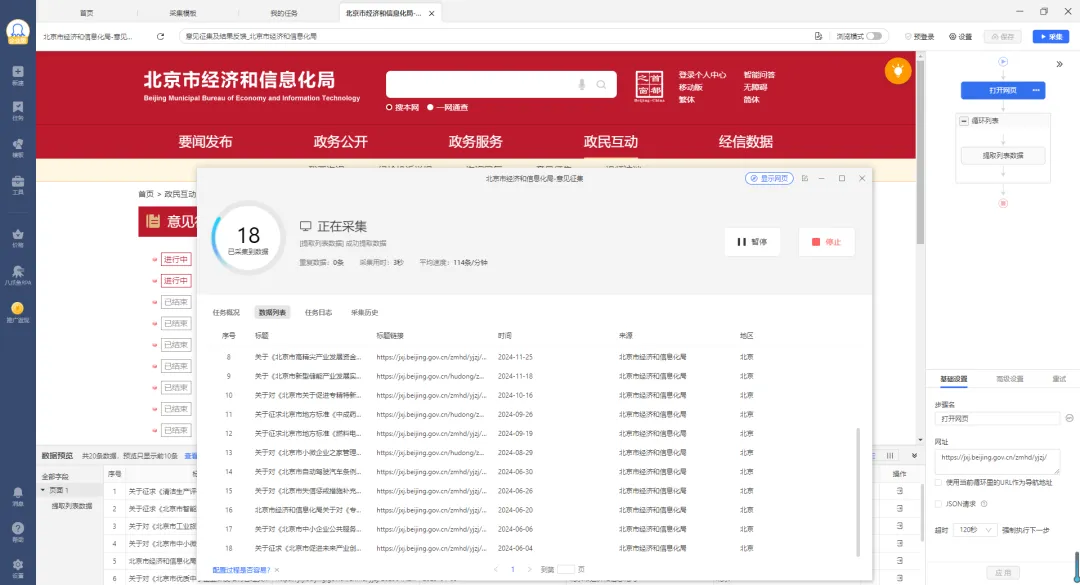Click the 配置过程是否容易 link
Image resolution: width=1080 pixels, height=585 pixels.
pos(241,571)
